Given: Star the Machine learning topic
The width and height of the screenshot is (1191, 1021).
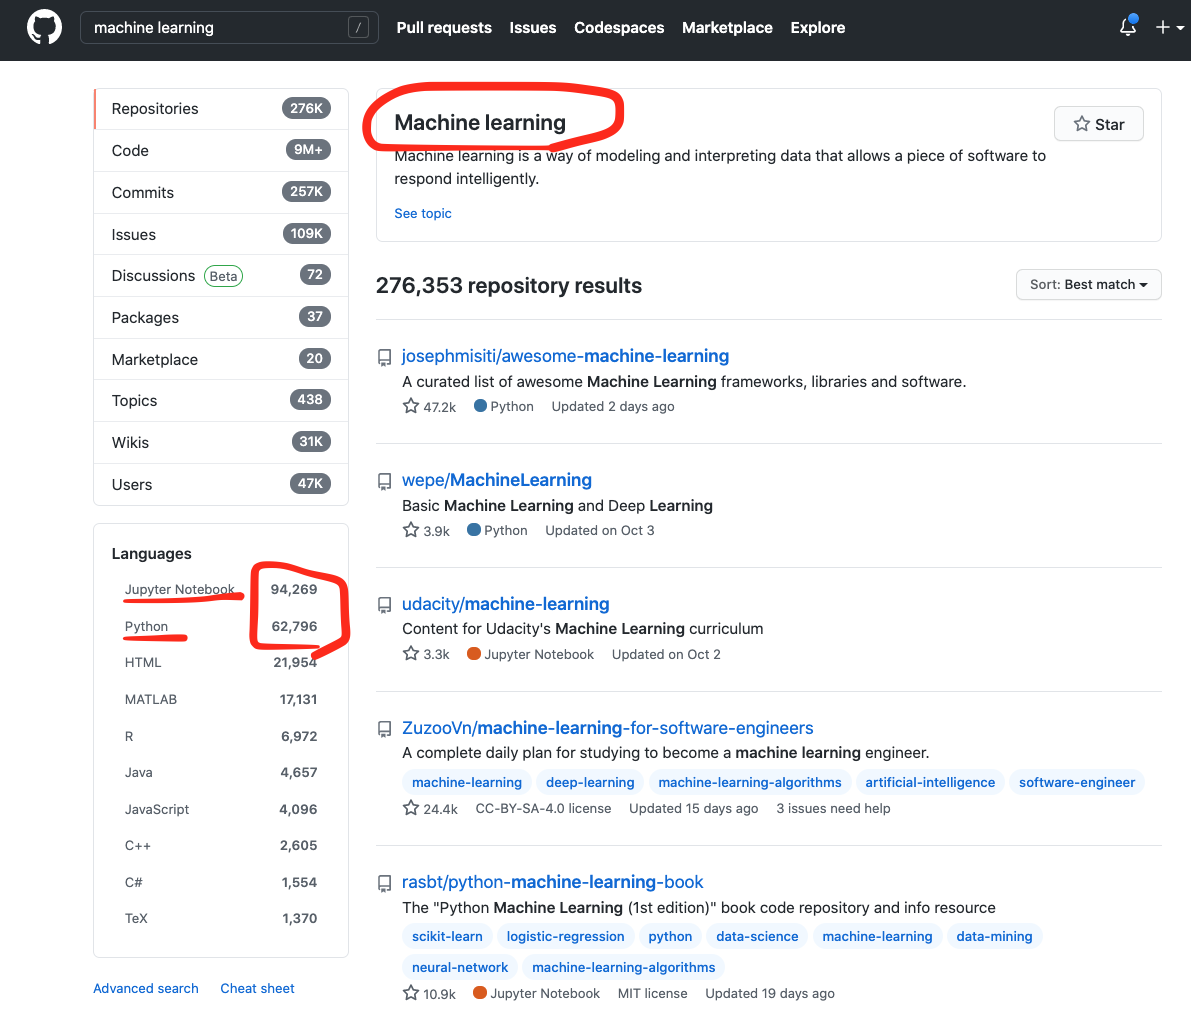Looking at the screenshot, I should (x=1098, y=124).
